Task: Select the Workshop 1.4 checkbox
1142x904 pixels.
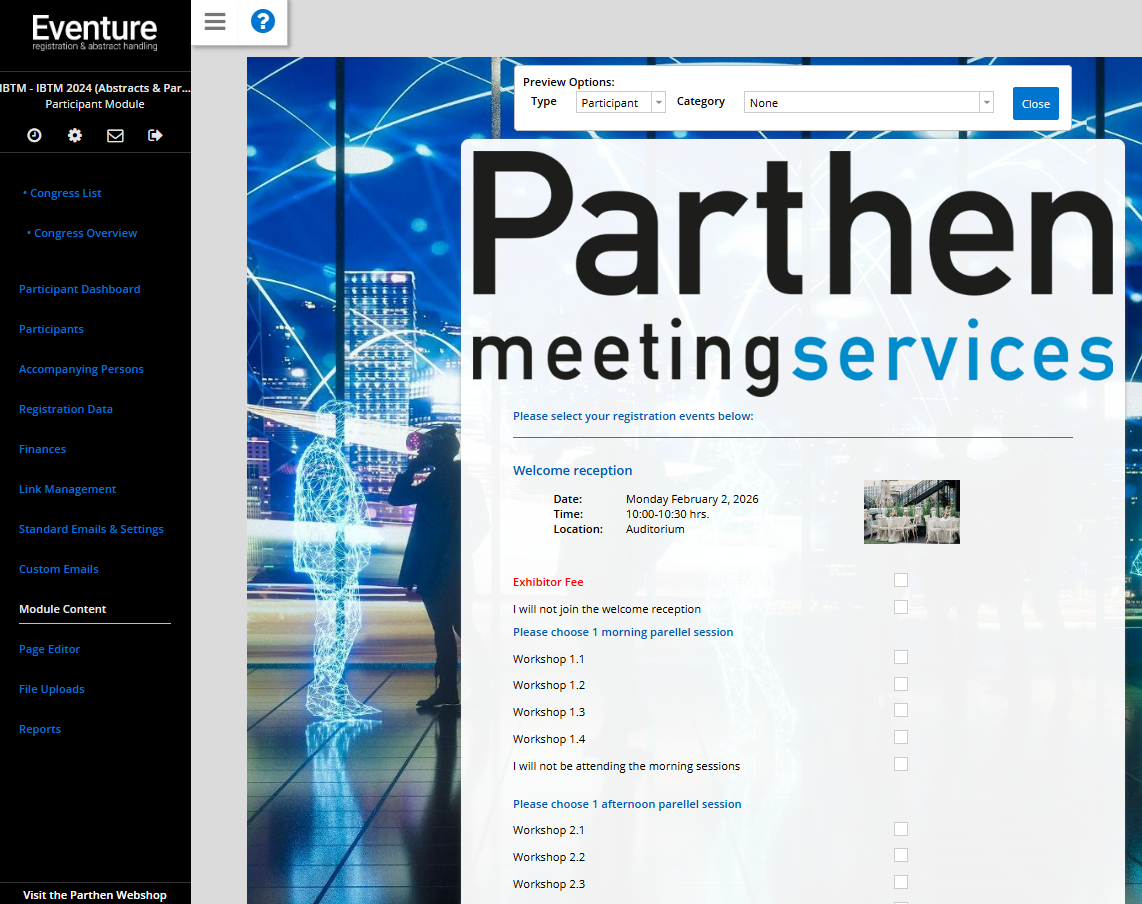Action: tap(901, 737)
